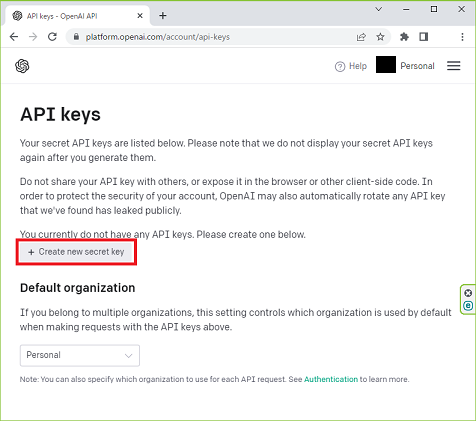Open the tab search chevron

tap(379, 9)
